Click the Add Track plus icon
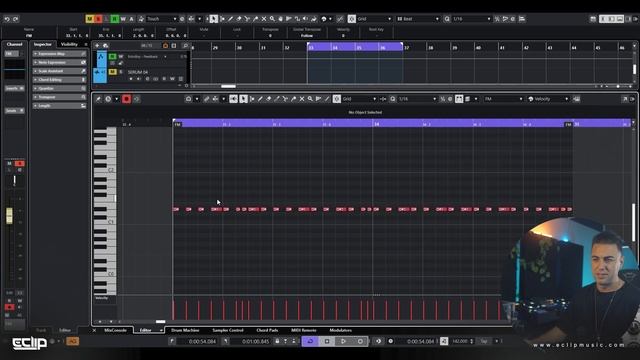Image resolution: width=640 pixels, height=360 pixels. (x=97, y=46)
